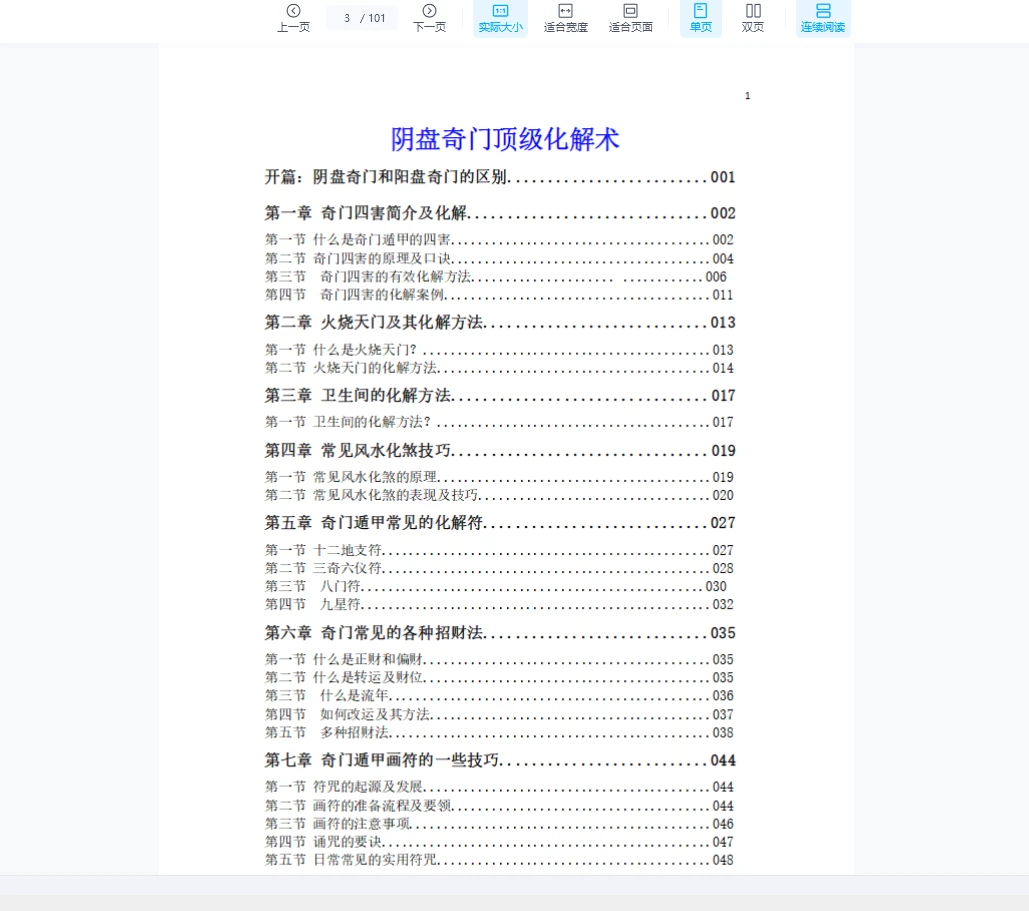This screenshot has height=911, width=1029.
Task: Open chapter 第七章 奇门遁甲画符的一些技巧
Action: [x=499, y=761]
